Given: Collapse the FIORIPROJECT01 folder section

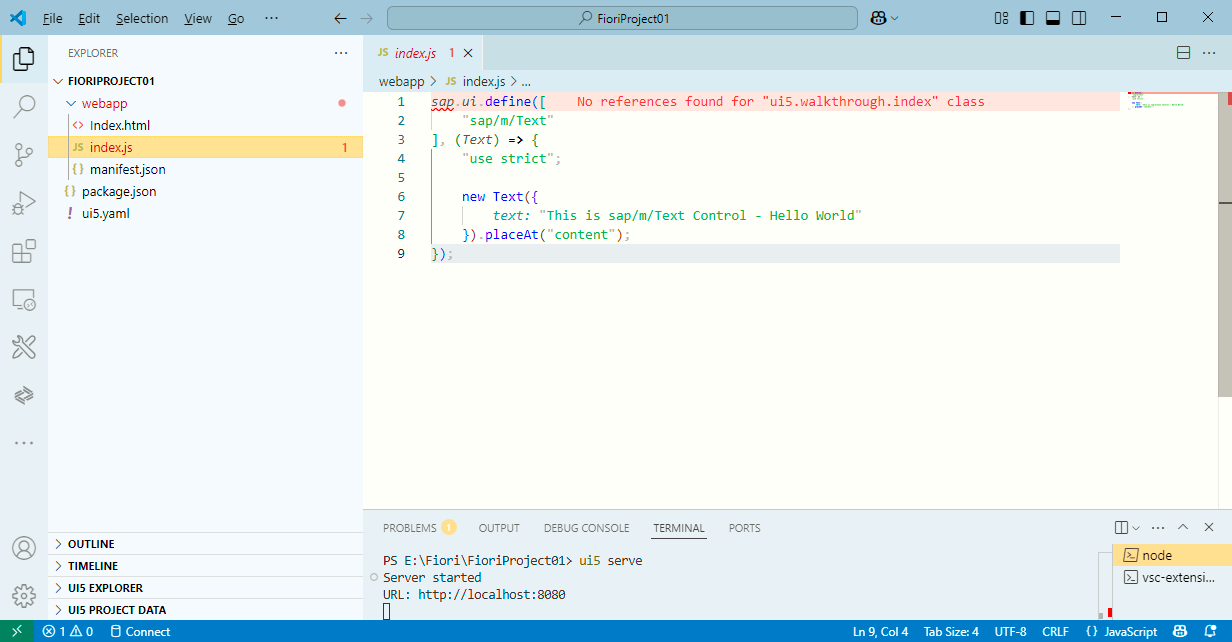Looking at the screenshot, I should (205, 81).
